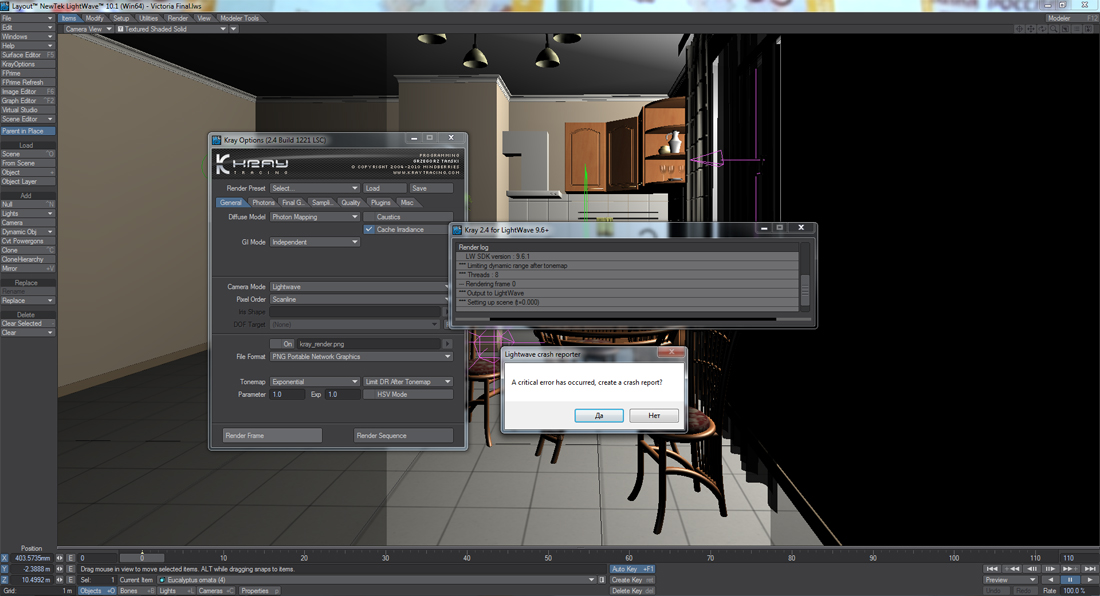Open the Camera View viewport dropdown
Screen dimensions: 1100x596
87,29
